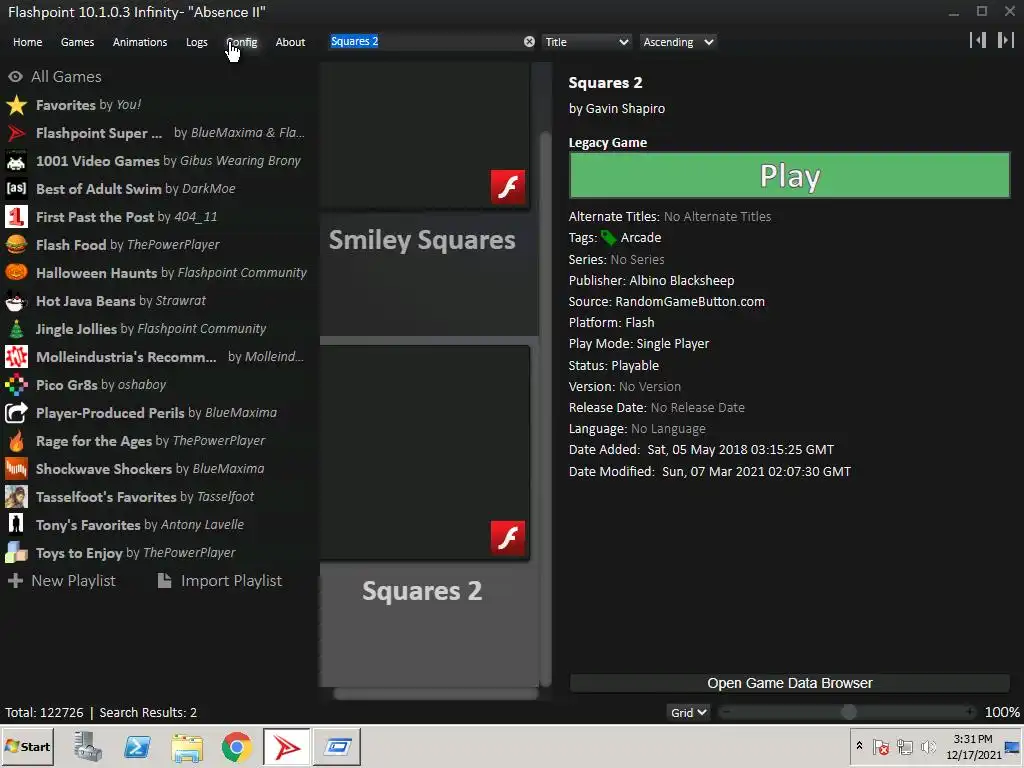Click the Flashpoint taskbar icon

pyautogui.click(x=287, y=747)
